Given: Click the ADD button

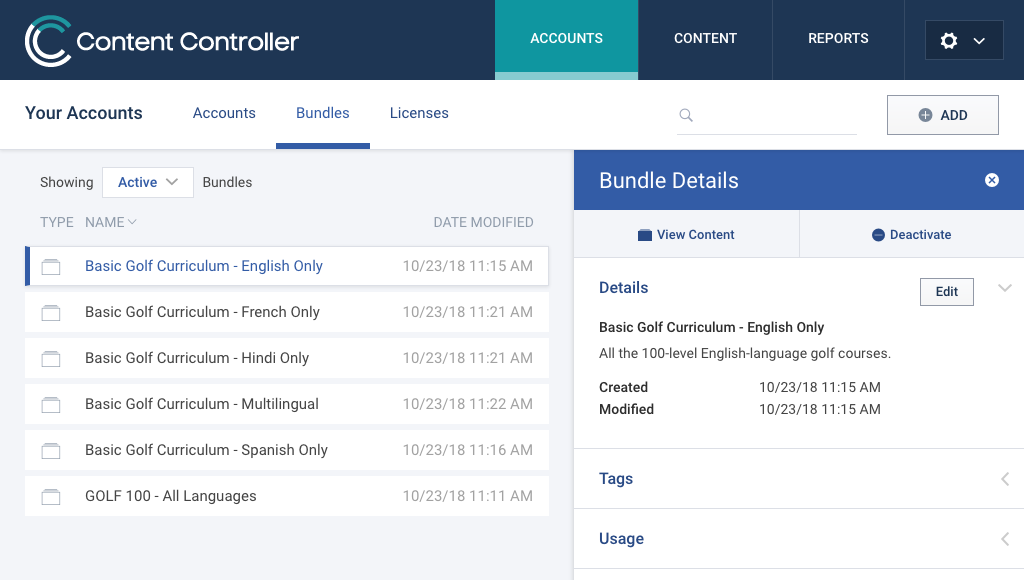Looking at the screenshot, I should pyautogui.click(x=942, y=115).
